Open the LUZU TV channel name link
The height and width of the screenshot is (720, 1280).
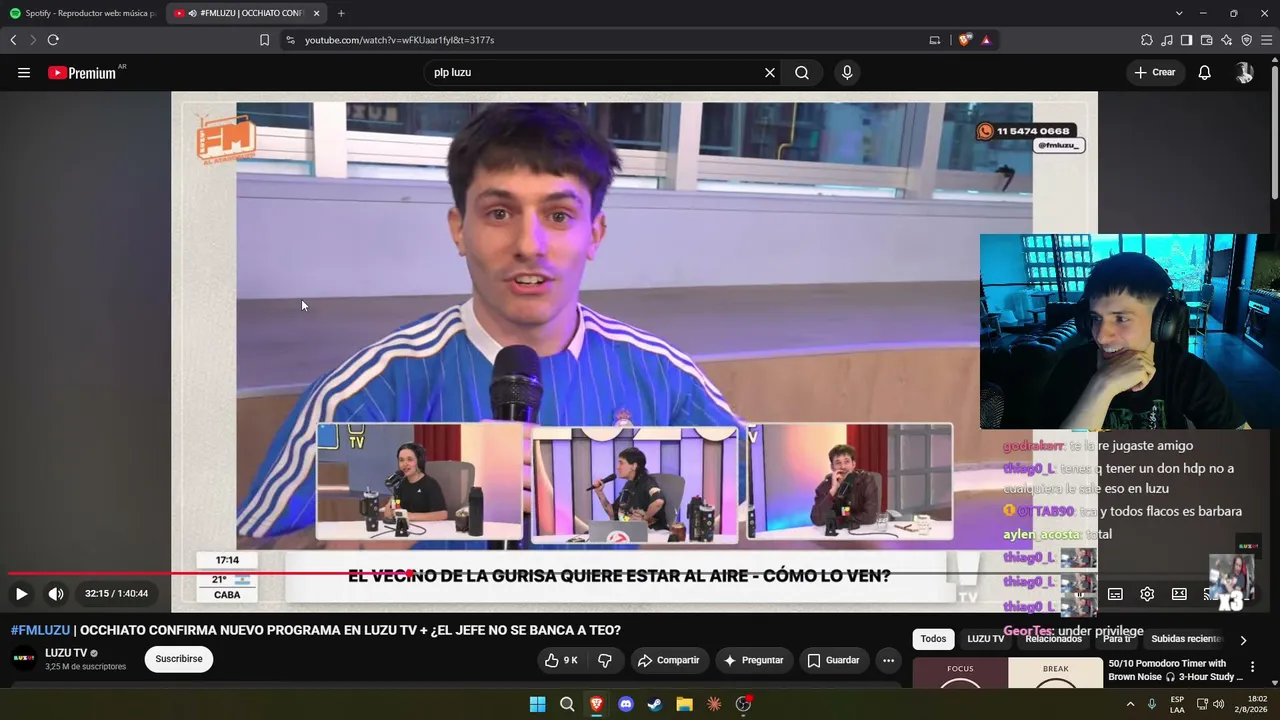(66, 653)
